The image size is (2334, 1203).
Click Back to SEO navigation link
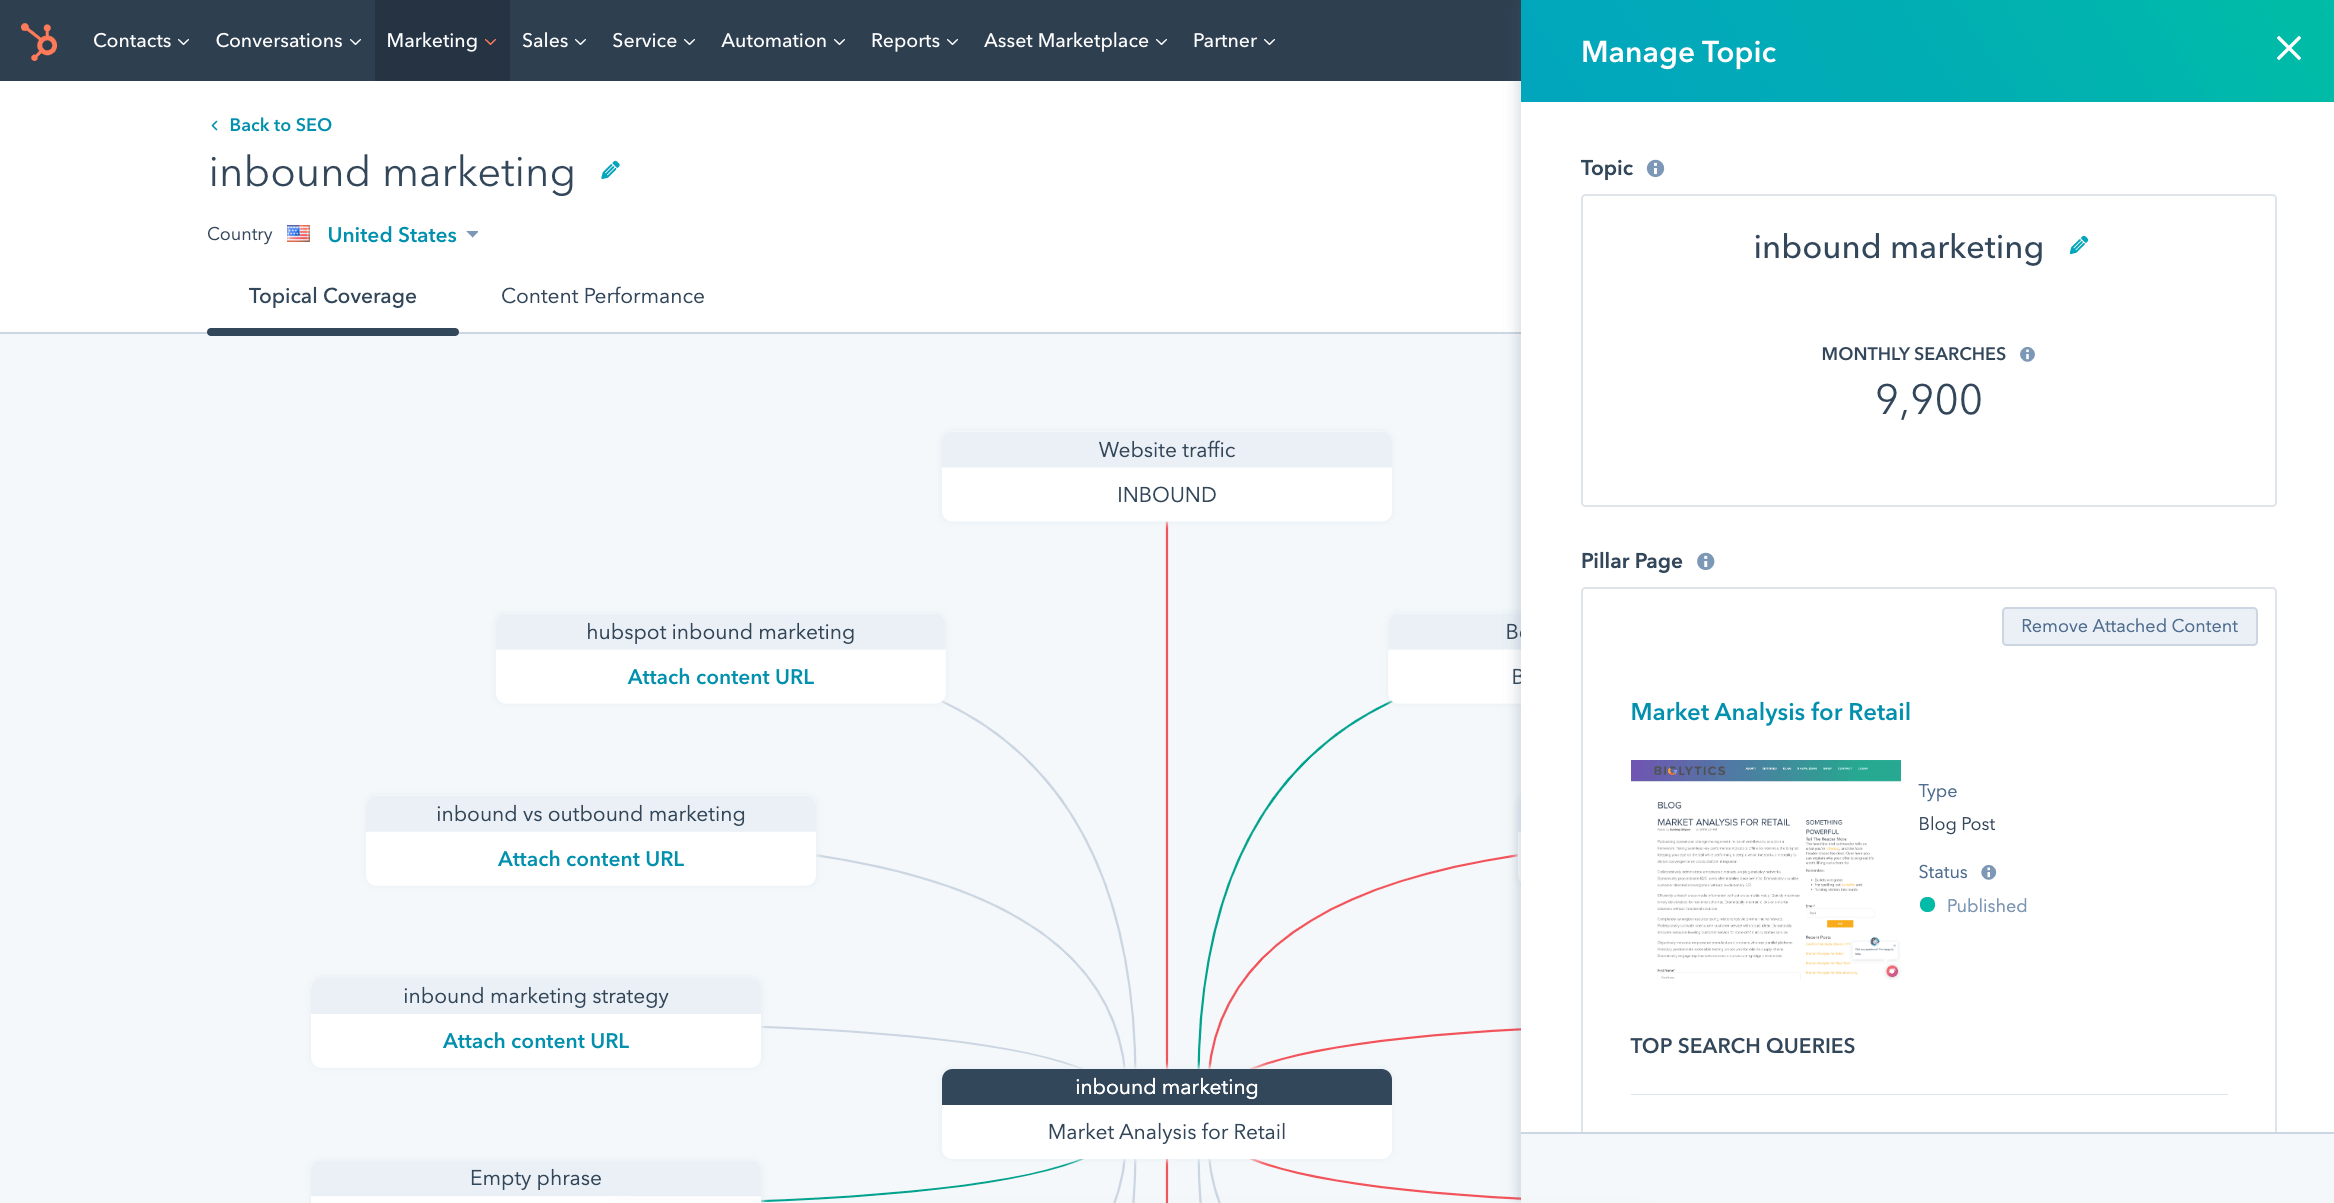click(x=268, y=124)
